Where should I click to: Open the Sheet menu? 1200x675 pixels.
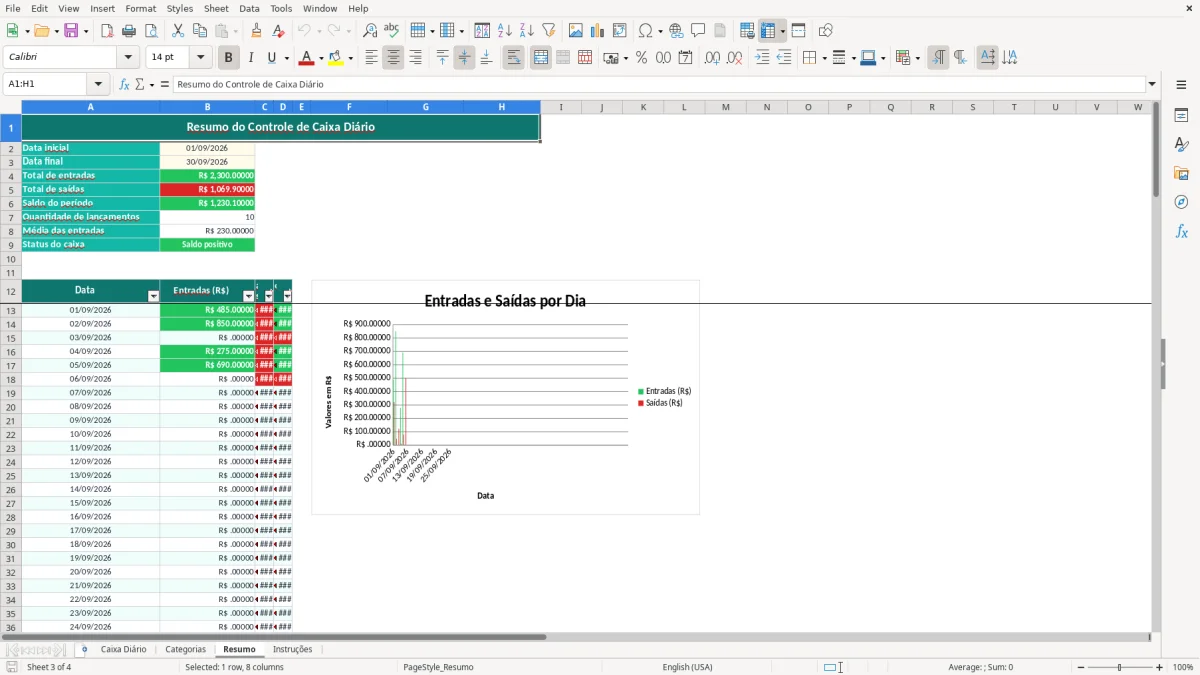pos(217,8)
